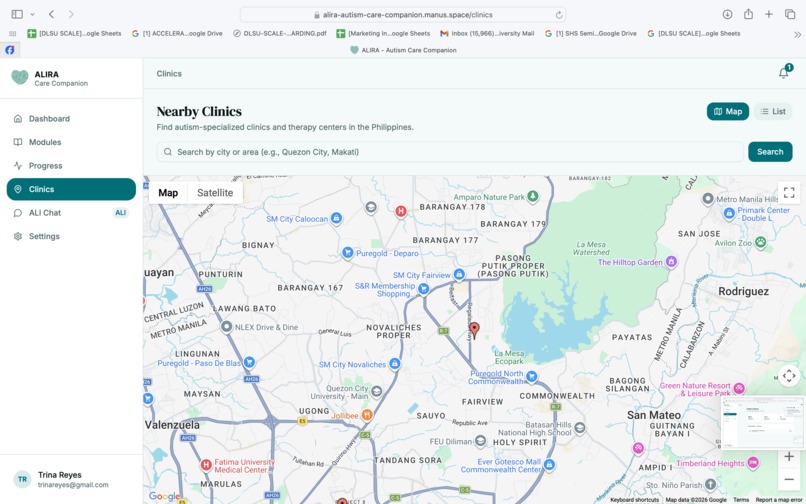Open Trina Reyes user profile

coord(71,479)
